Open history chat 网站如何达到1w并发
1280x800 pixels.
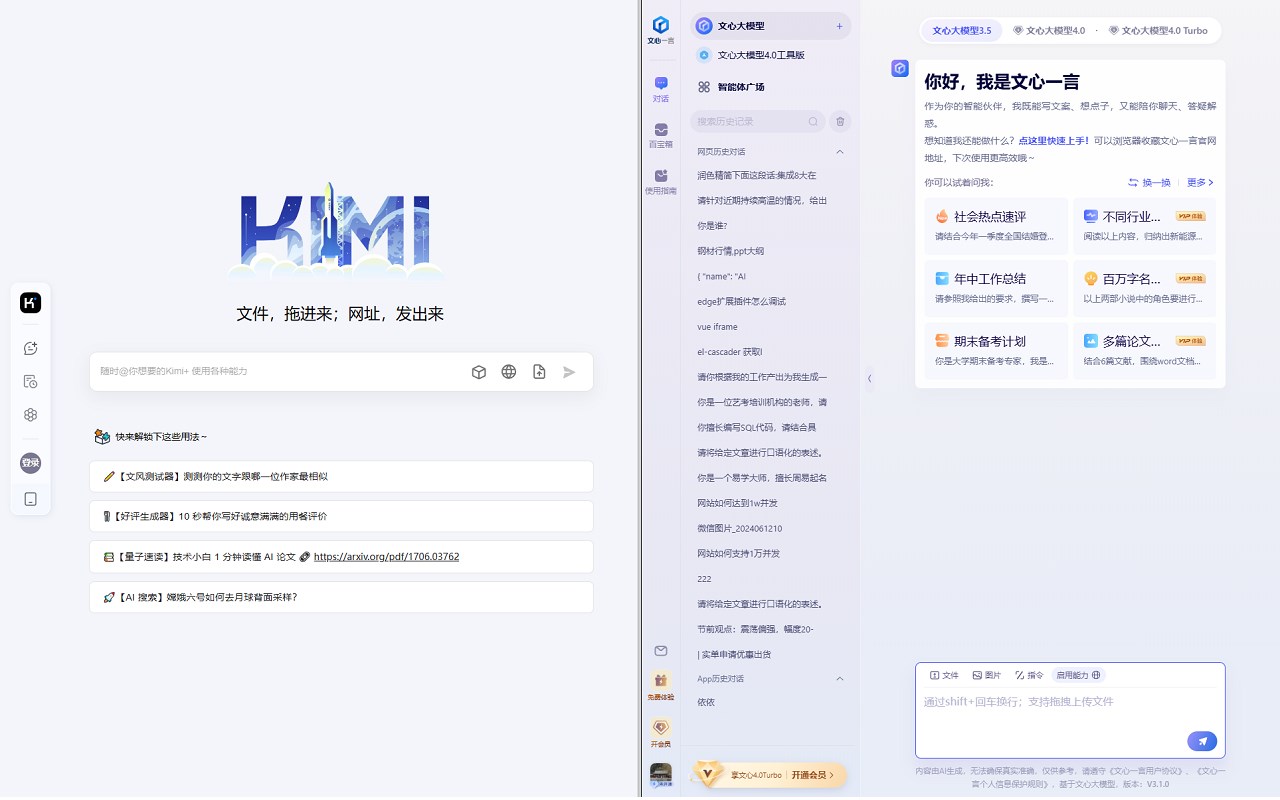(737, 503)
